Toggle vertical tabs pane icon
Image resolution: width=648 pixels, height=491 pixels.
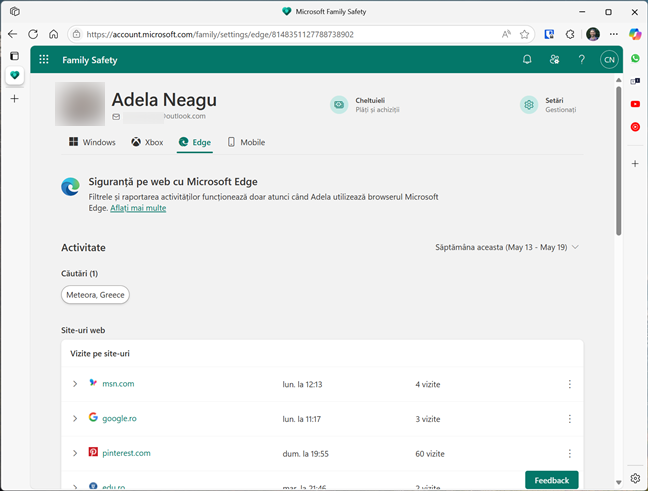(x=14, y=56)
